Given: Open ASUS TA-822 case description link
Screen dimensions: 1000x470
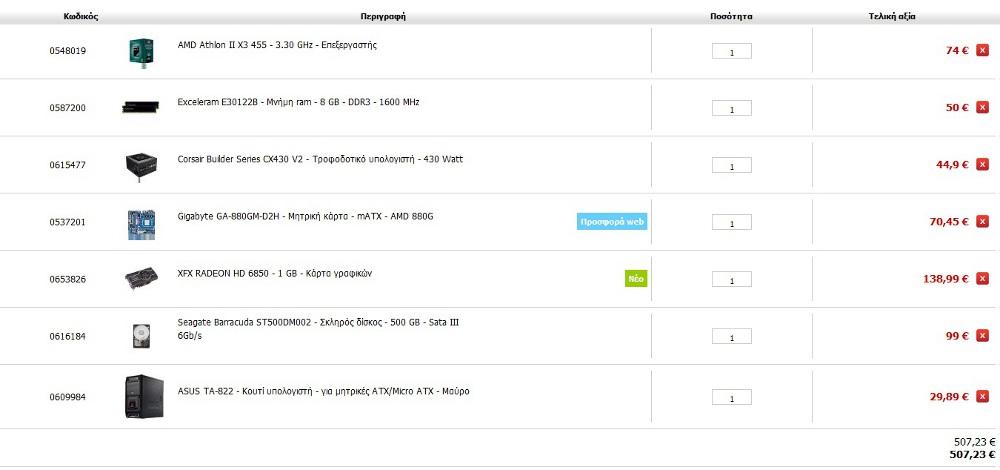Looking at the screenshot, I should click(323, 391).
